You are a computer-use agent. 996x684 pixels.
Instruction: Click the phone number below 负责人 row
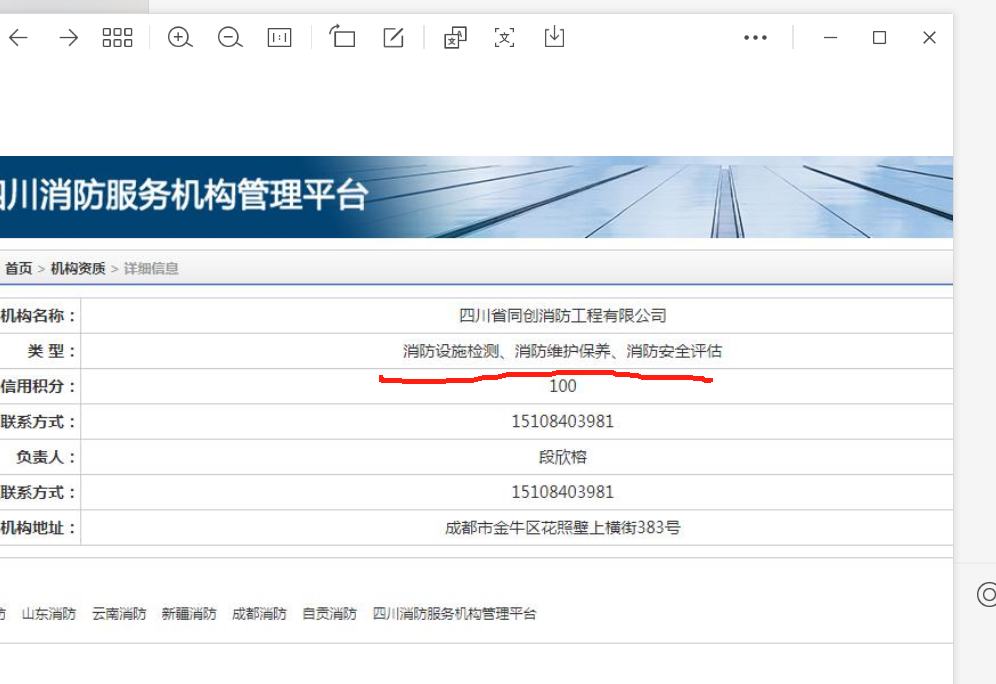click(x=563, y=492)
